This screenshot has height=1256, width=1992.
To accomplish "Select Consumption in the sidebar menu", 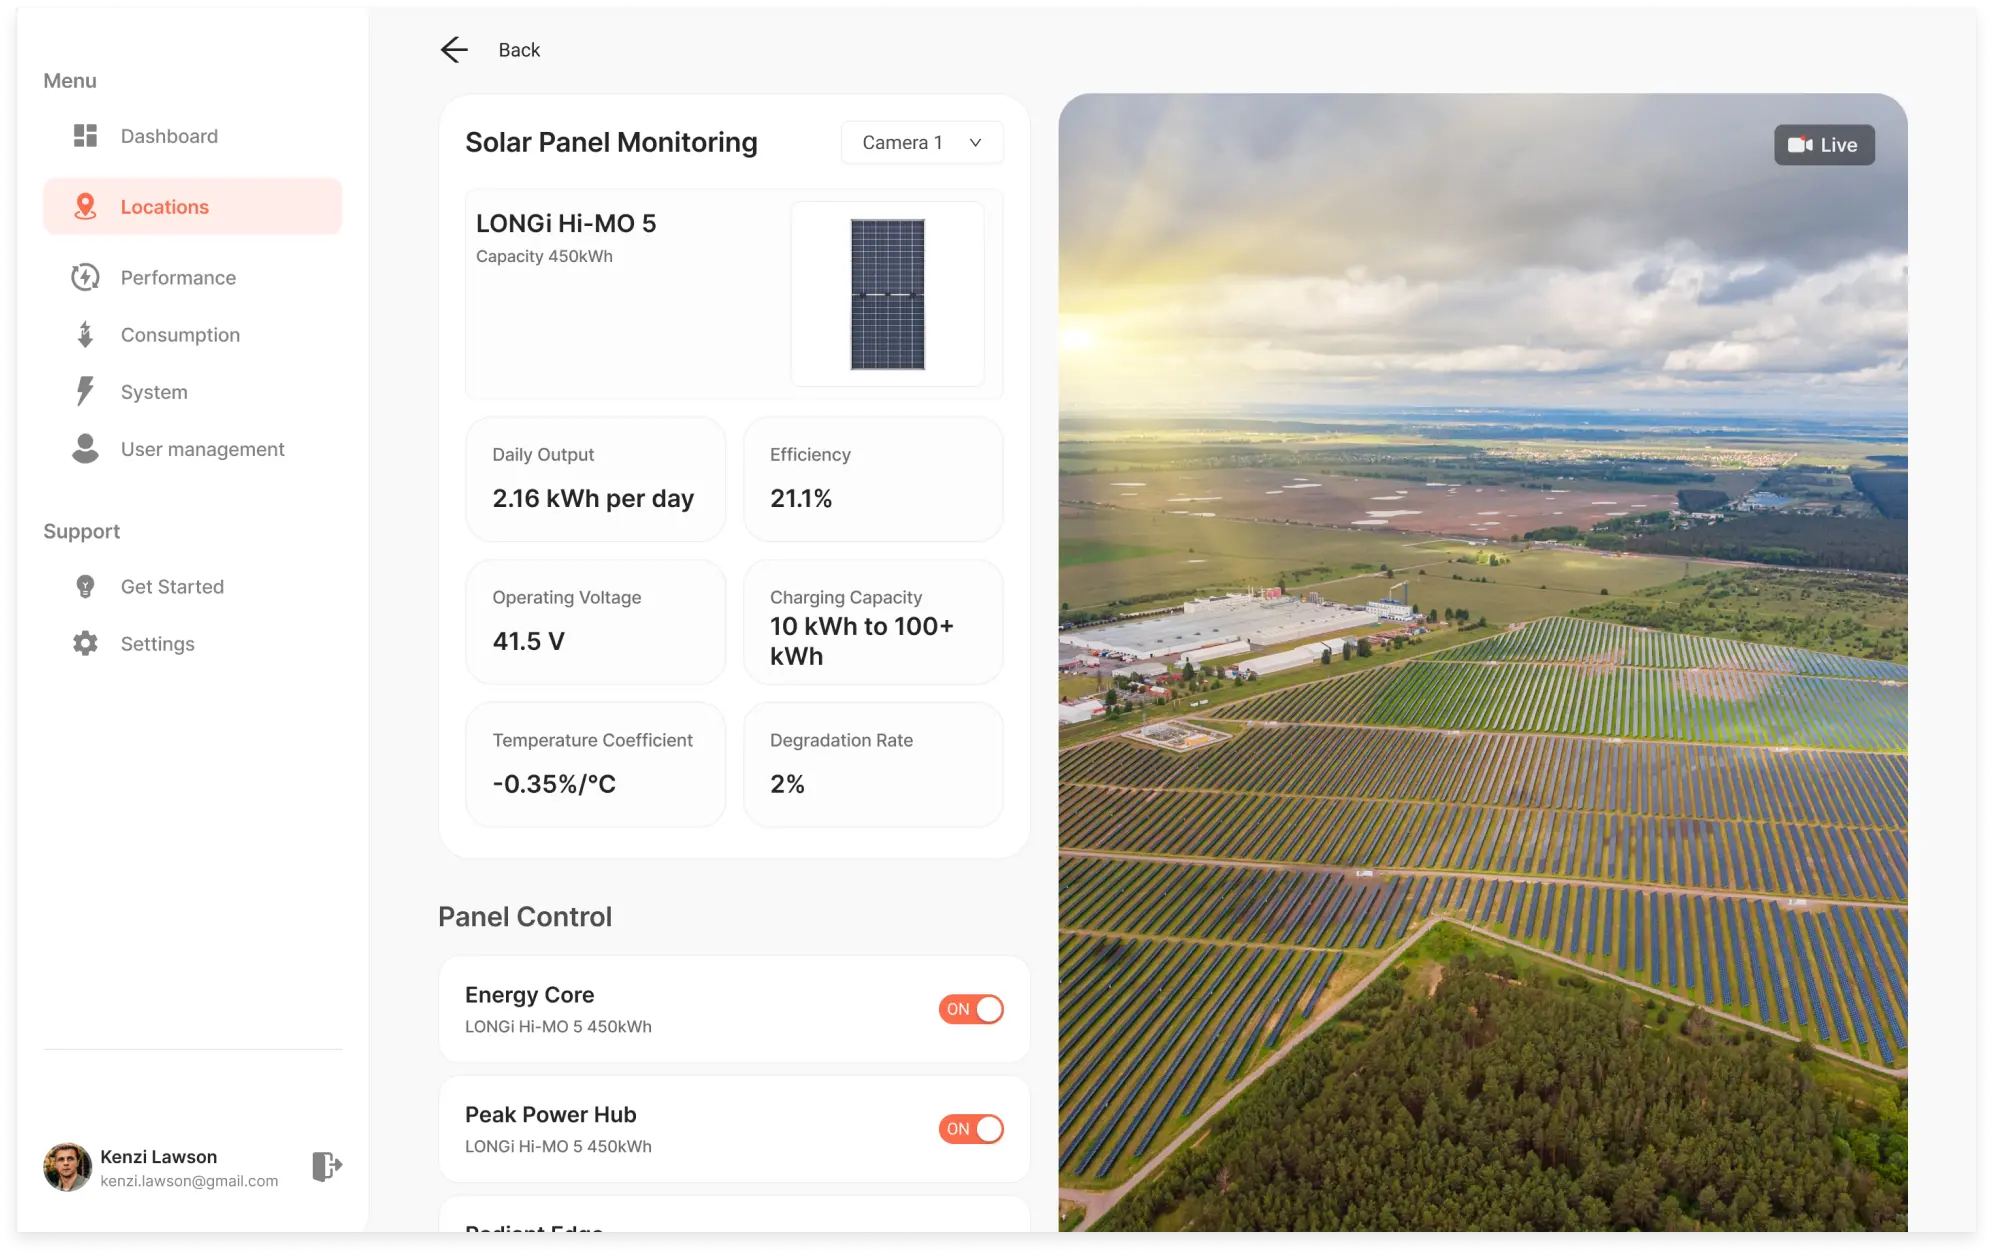I will coord(180,334).
